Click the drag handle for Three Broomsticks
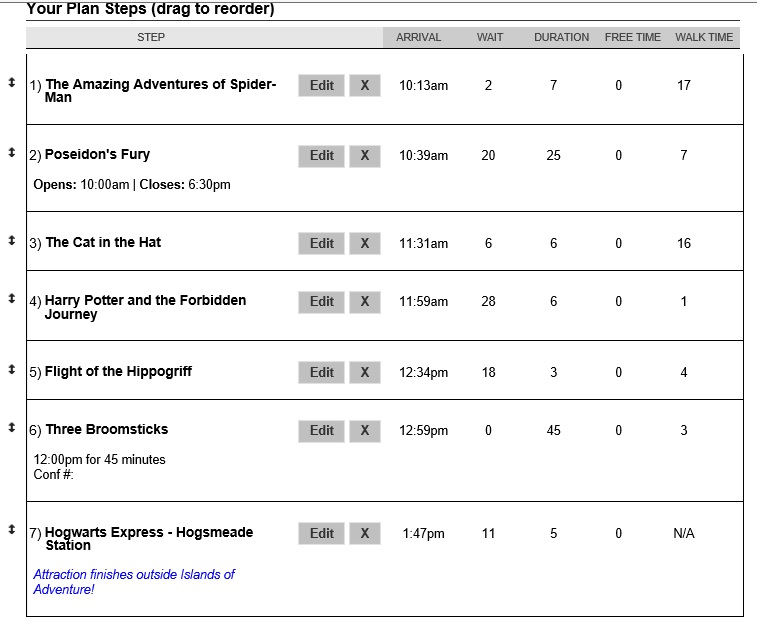 pyautogui.click(x=11, y=427)
